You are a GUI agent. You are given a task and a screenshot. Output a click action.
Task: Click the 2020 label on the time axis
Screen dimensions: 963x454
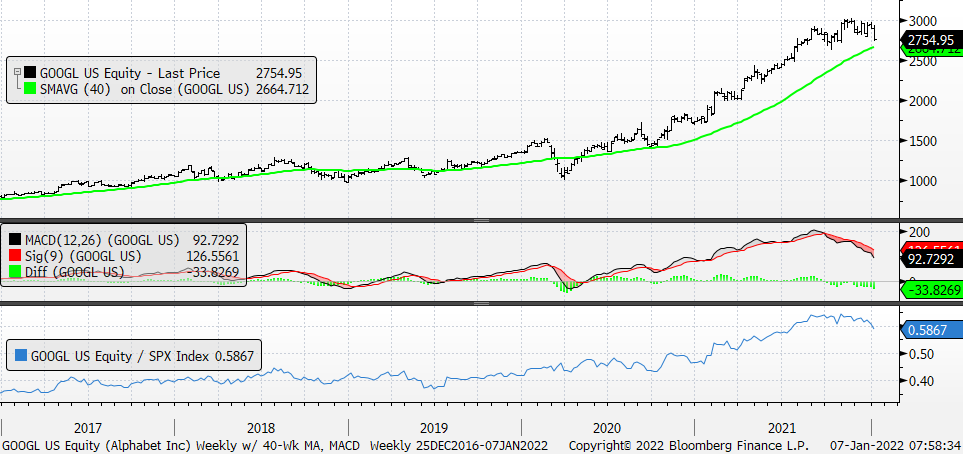(x=607, y=428)
